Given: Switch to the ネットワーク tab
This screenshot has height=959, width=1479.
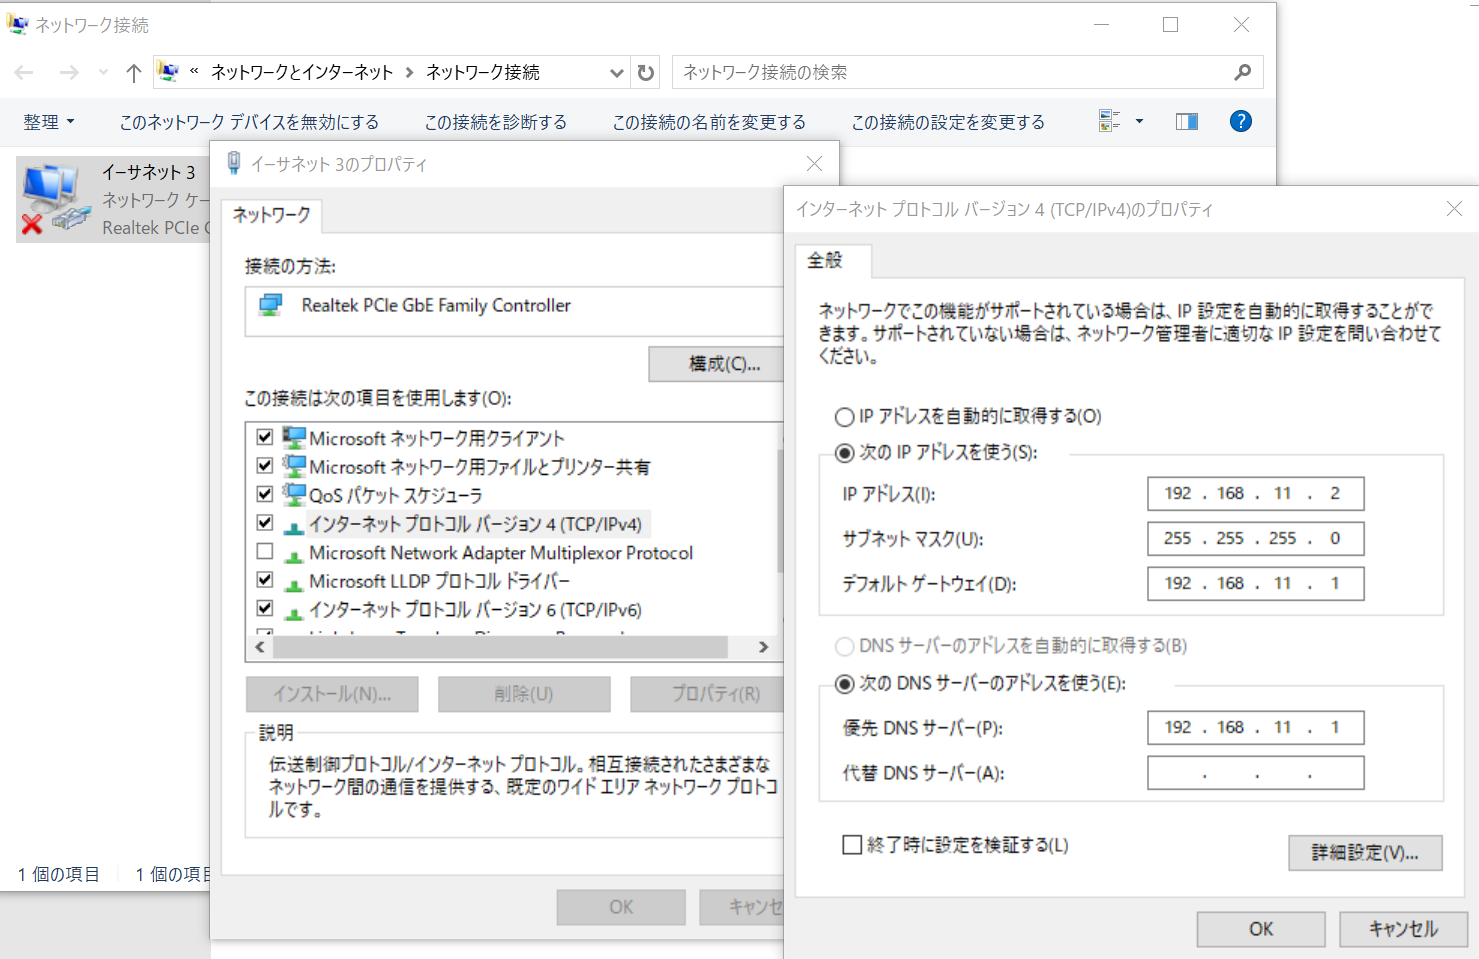Looking at the screenshot, I should click(270, 216).
